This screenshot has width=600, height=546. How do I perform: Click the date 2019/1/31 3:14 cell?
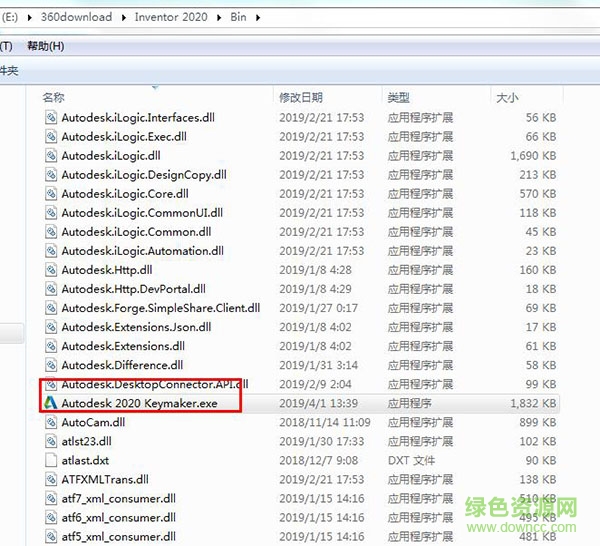click(x=318, y=365)
